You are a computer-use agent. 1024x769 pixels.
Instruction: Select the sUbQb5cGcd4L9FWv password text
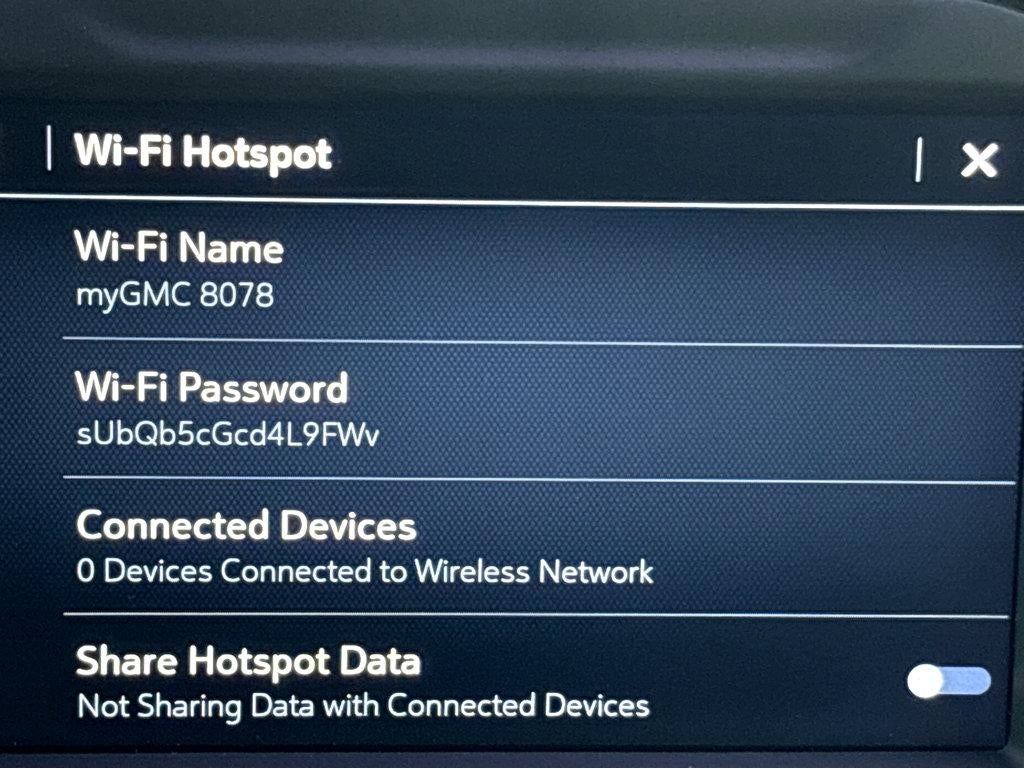[x=227, y=434]
